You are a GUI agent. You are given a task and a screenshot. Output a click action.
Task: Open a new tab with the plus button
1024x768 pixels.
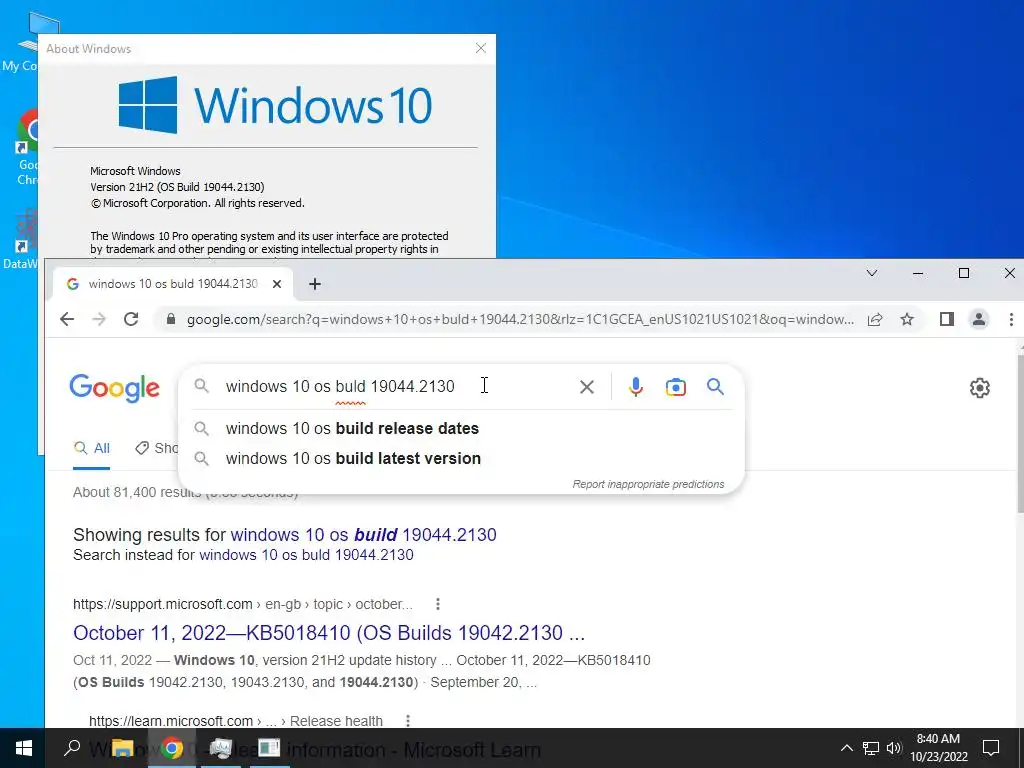click(315, 284)
